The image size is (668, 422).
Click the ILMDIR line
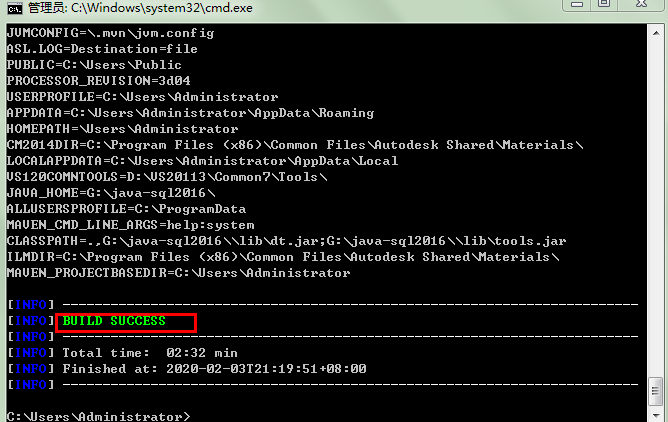tap(283, 257)
